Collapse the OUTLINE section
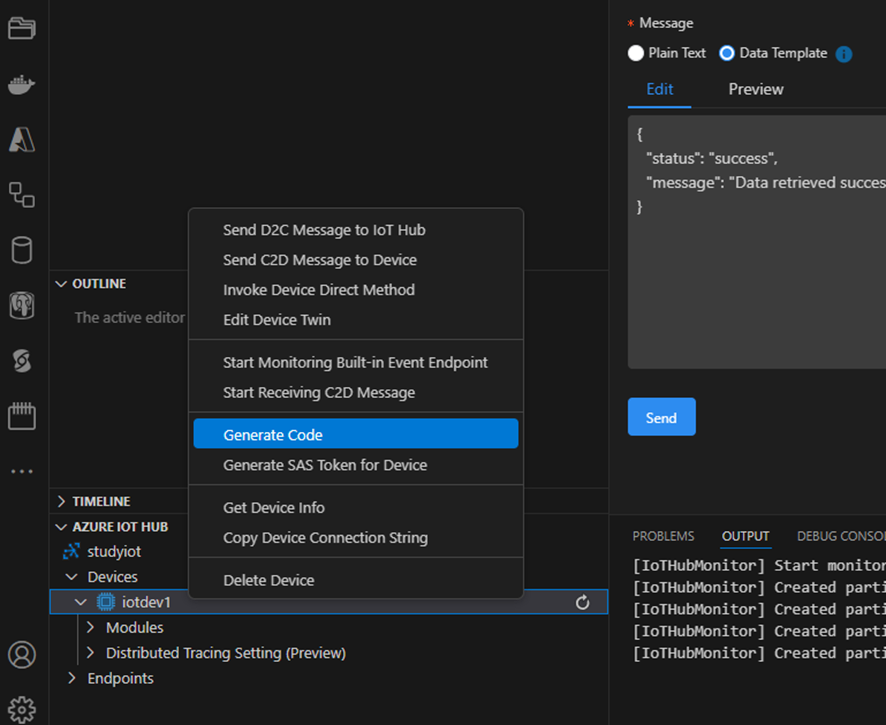 coord(61,284)
